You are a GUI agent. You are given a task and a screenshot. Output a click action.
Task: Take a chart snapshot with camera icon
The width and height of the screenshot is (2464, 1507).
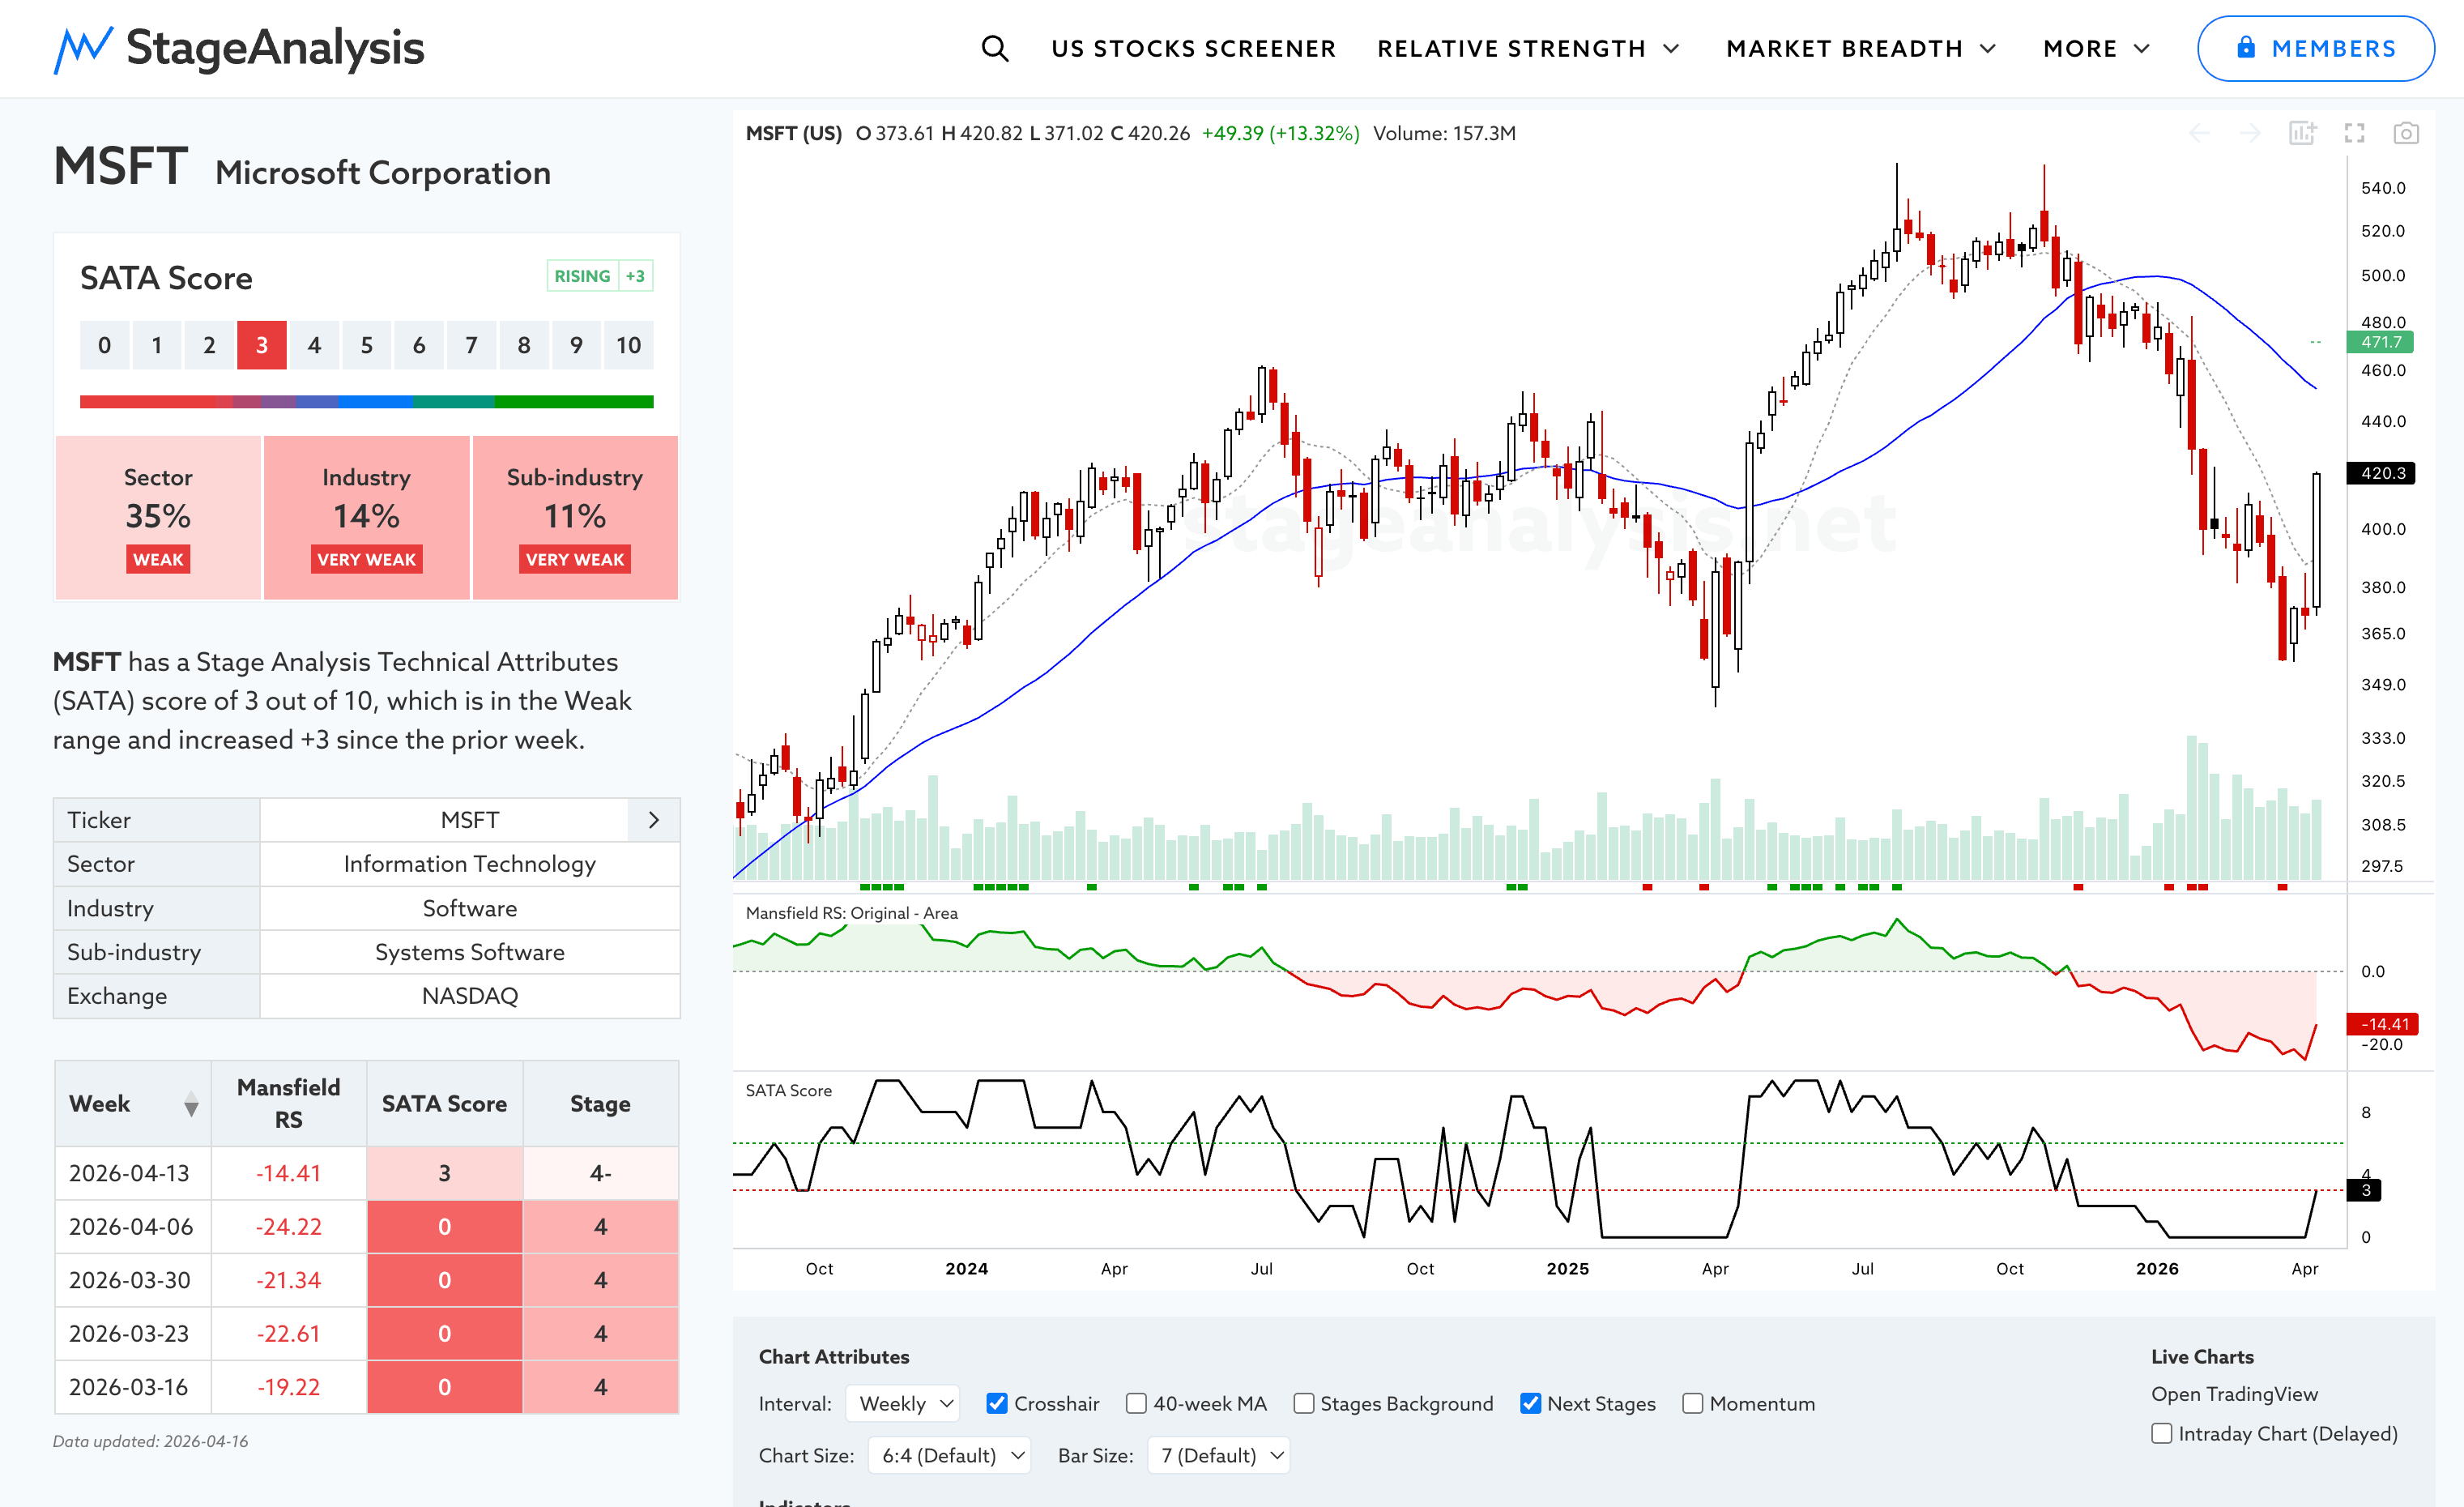pos(2406,133)
